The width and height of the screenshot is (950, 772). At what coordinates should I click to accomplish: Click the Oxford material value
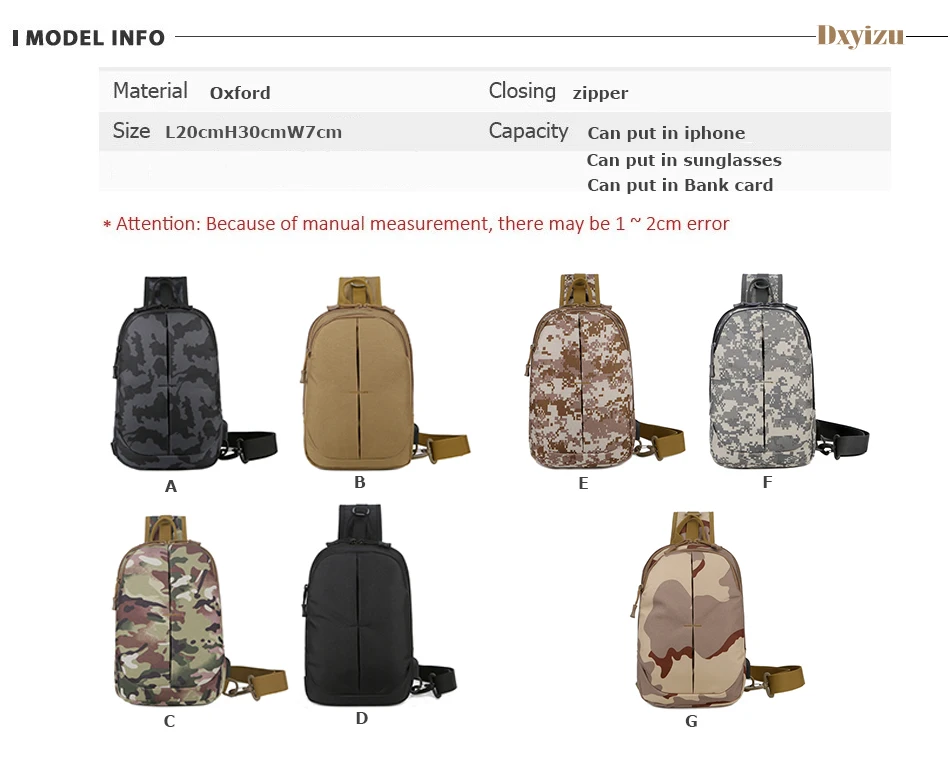point(240,93)
